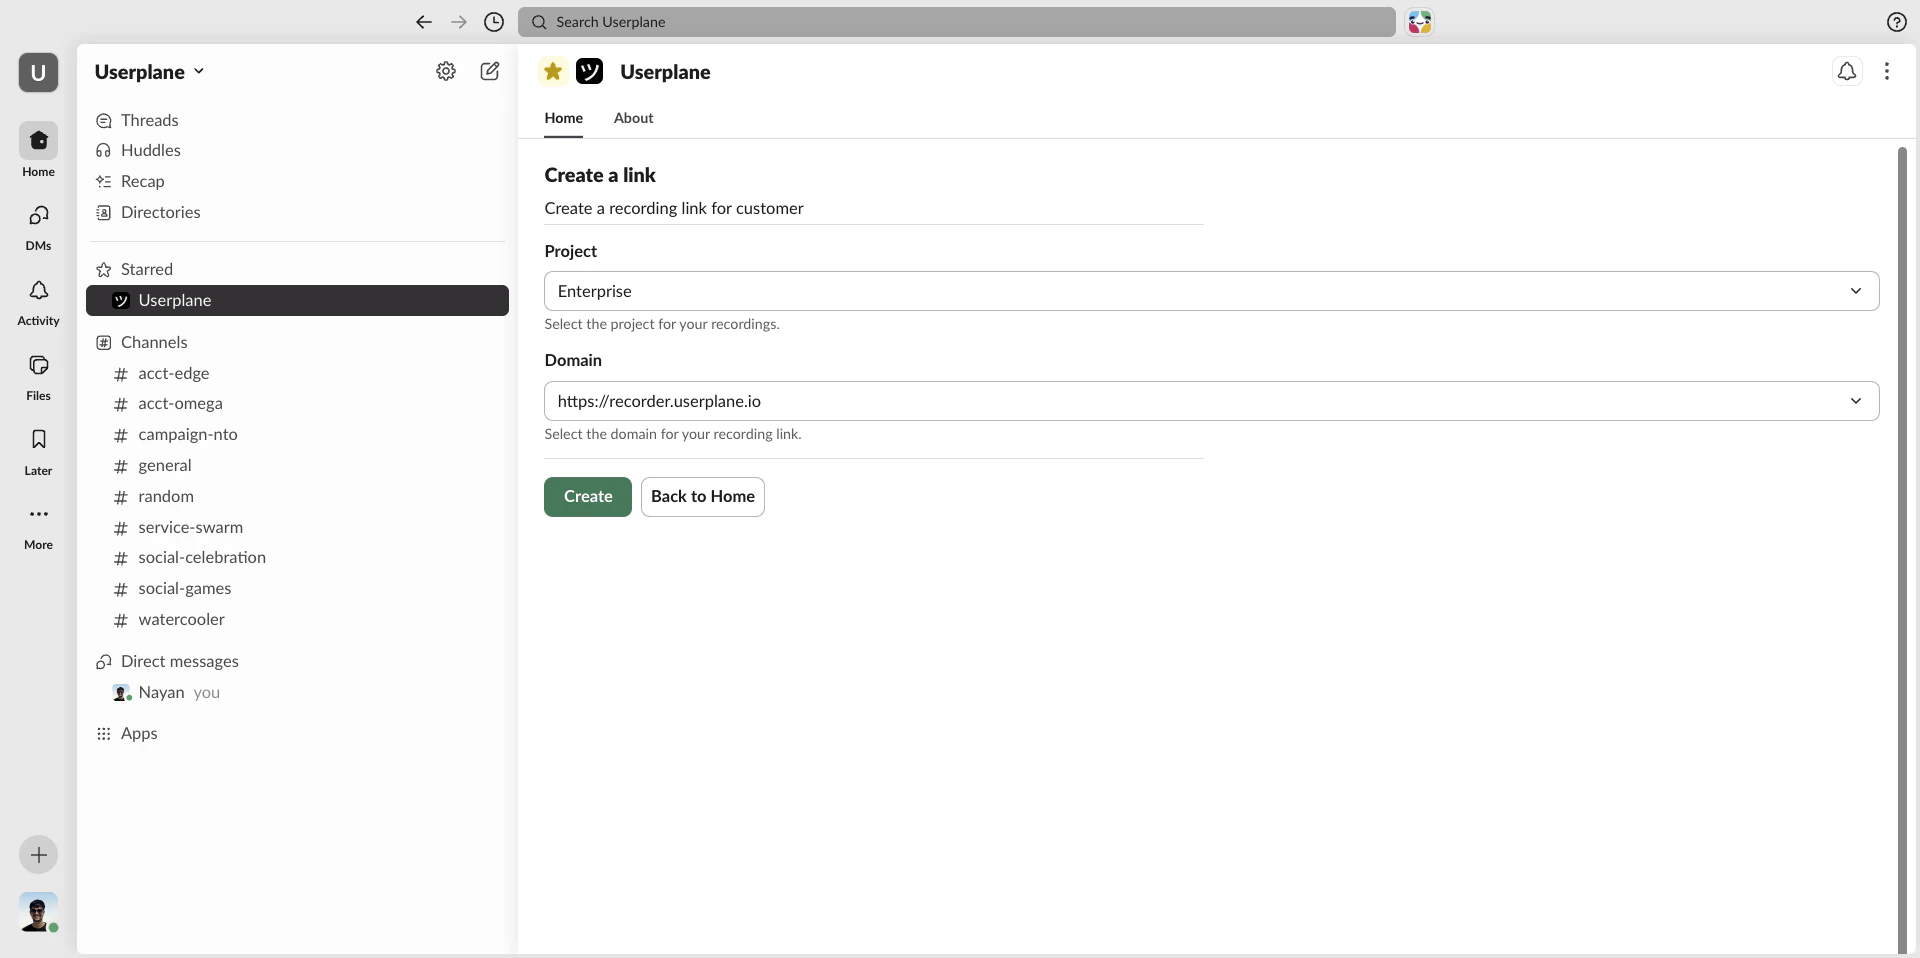This screenshot has height=958, width=1920.
Task: Open Files in the left rail
Action: pos(38,377)
